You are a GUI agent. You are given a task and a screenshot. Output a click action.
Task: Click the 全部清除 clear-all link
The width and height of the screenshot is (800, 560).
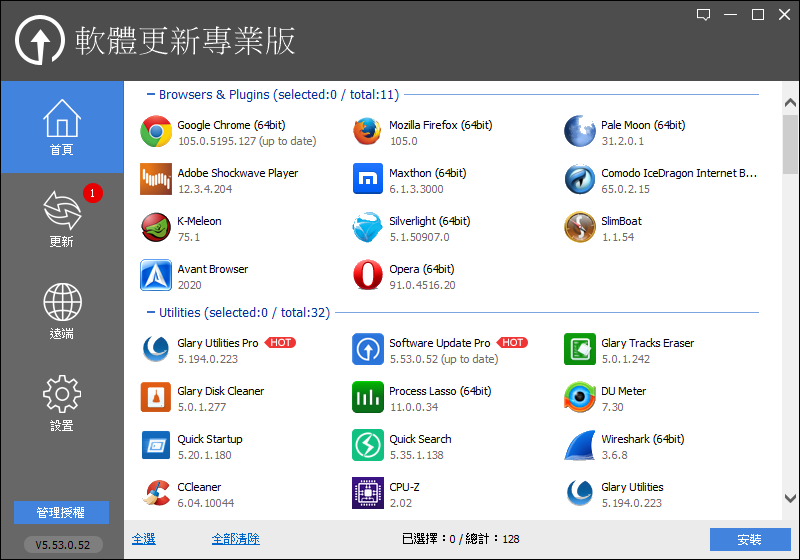tap(236, 539)
